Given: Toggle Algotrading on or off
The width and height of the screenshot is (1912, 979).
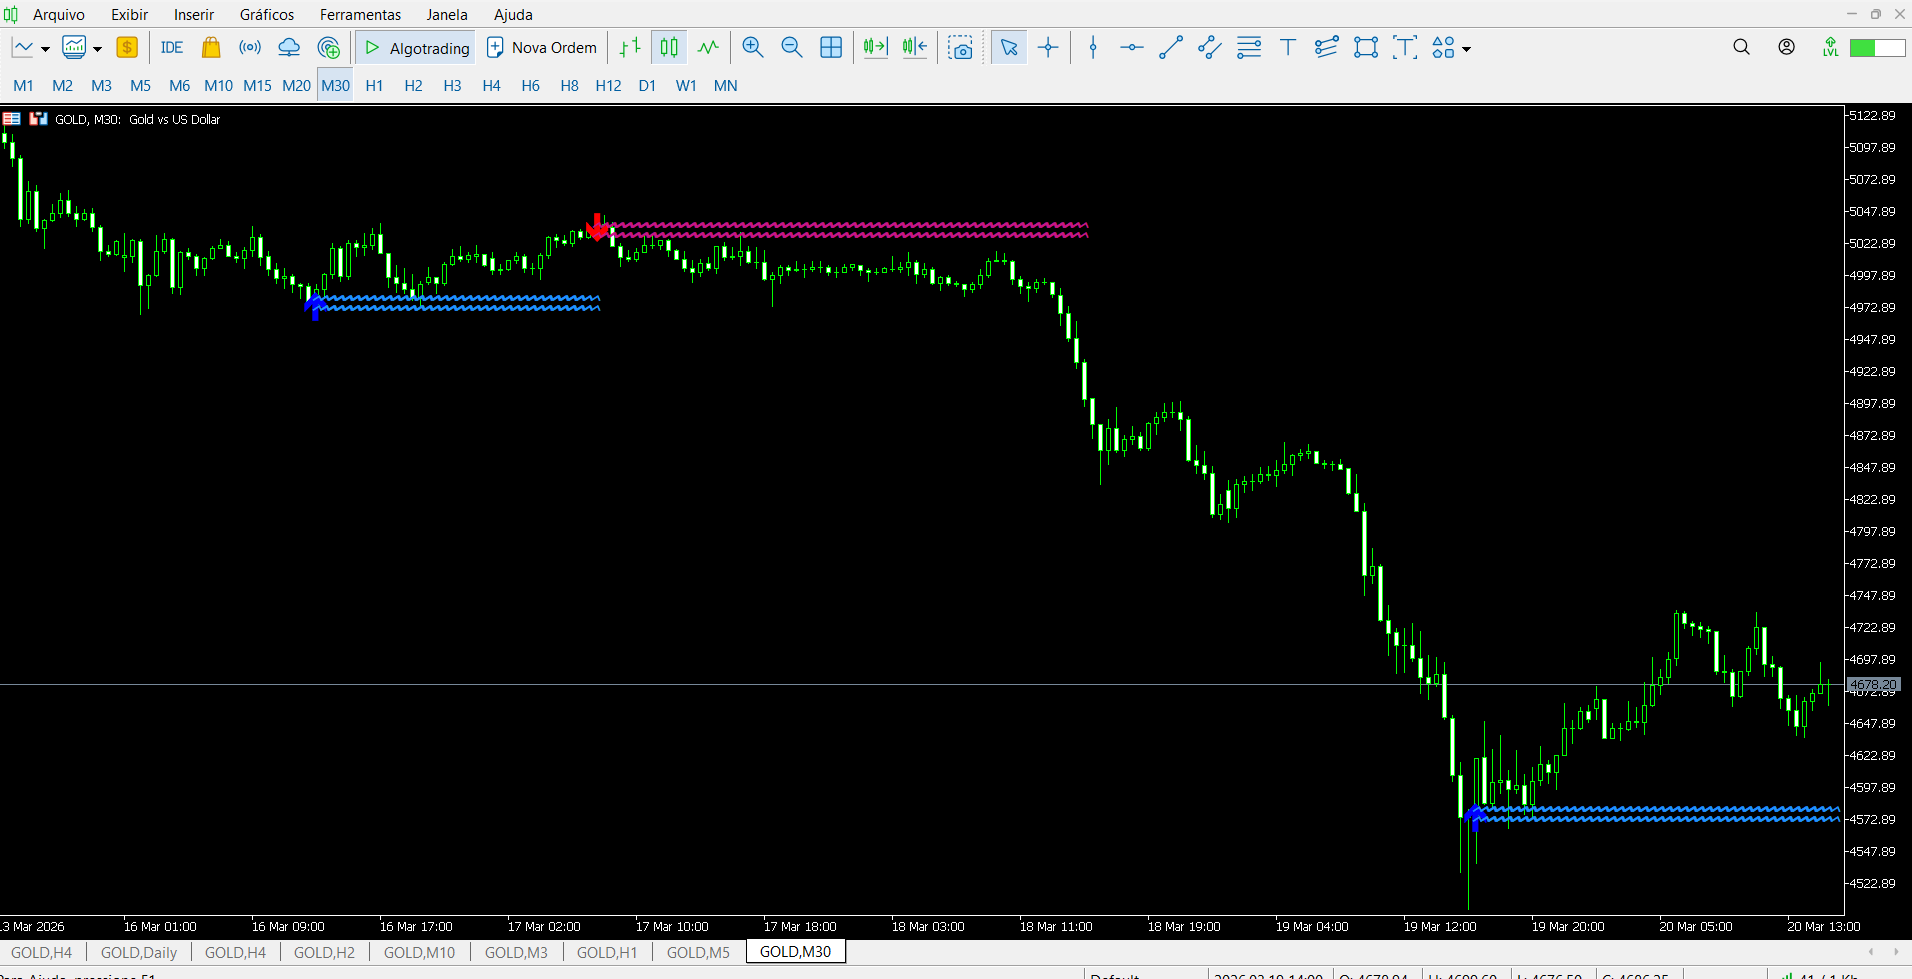Looking at the screenshot, I should tap(417, 48).
